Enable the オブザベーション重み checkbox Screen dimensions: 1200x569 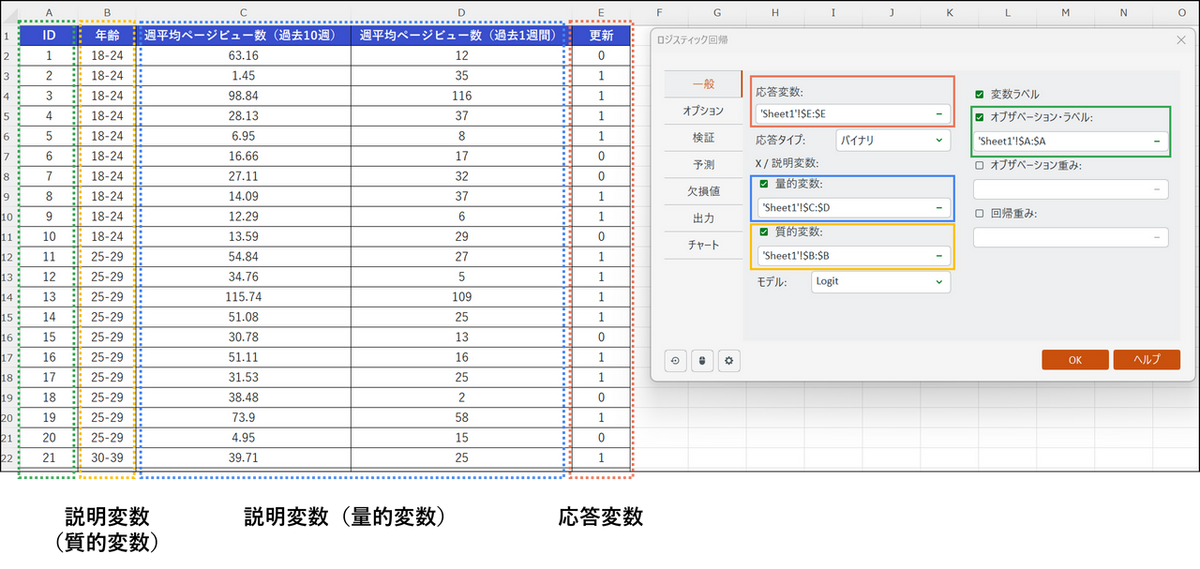point(980,165)
